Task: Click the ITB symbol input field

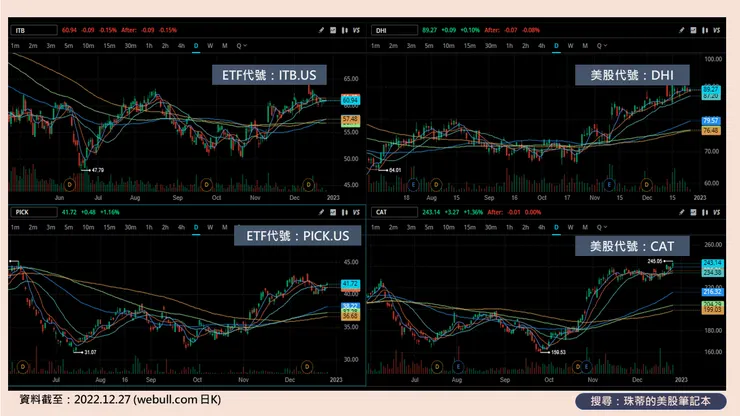Action: [x=34, y=30]
